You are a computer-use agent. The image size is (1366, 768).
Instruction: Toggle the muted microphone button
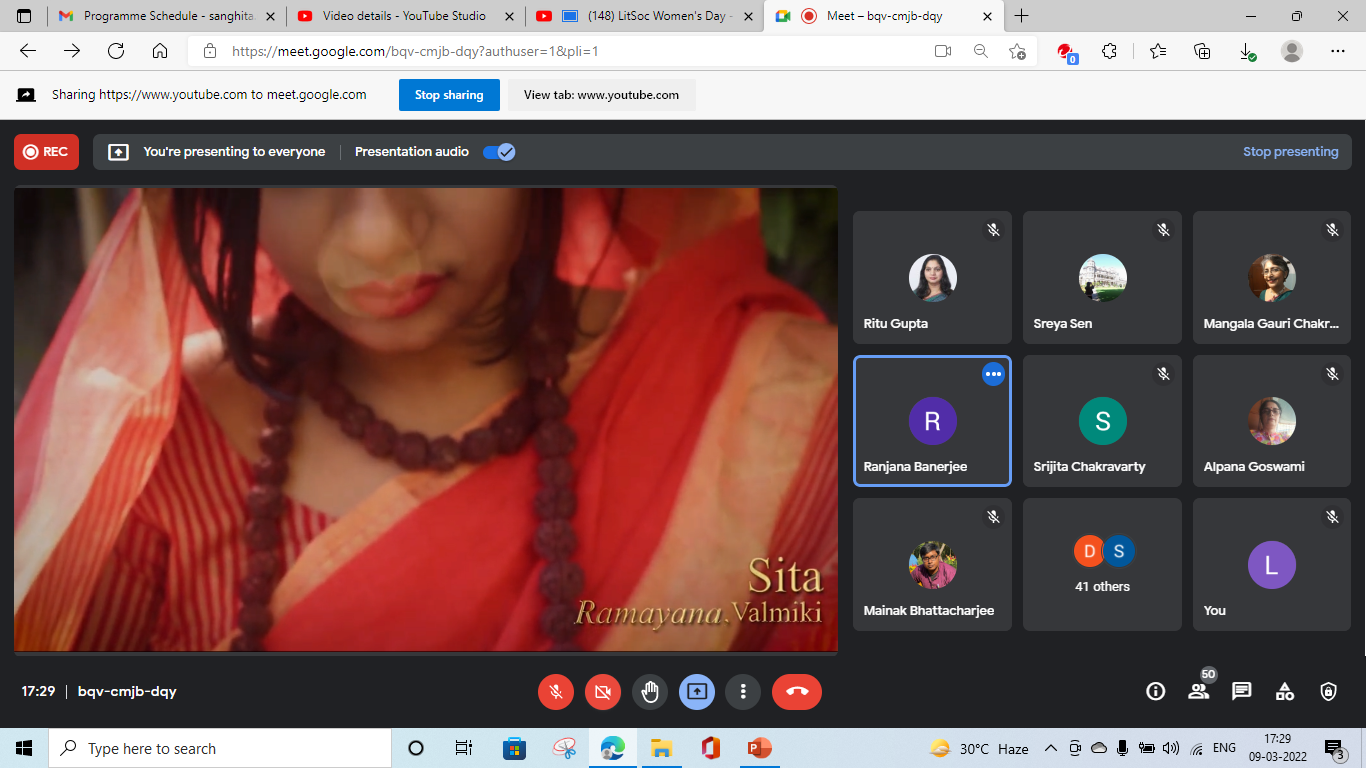(556, 691)
